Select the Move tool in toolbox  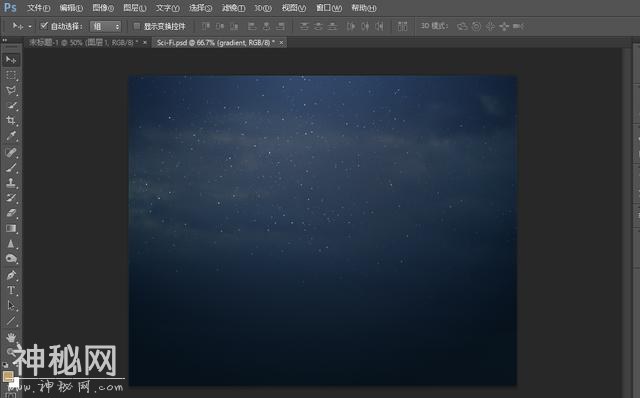tap(11, 60)
